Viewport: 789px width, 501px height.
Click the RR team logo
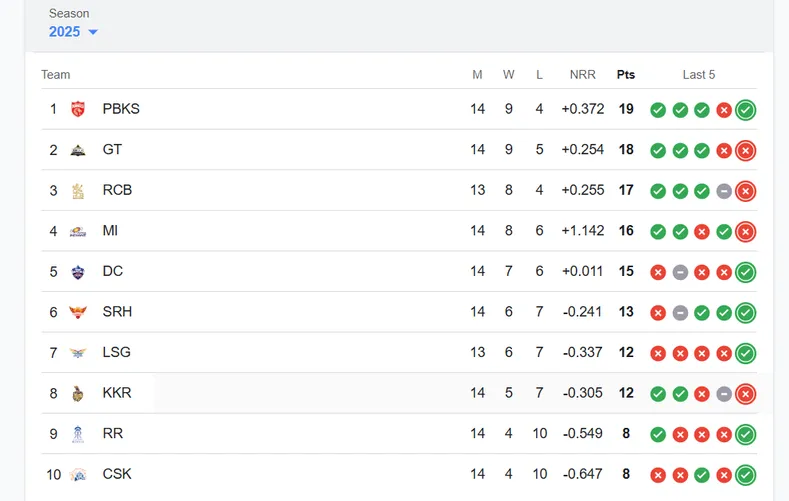78,434
